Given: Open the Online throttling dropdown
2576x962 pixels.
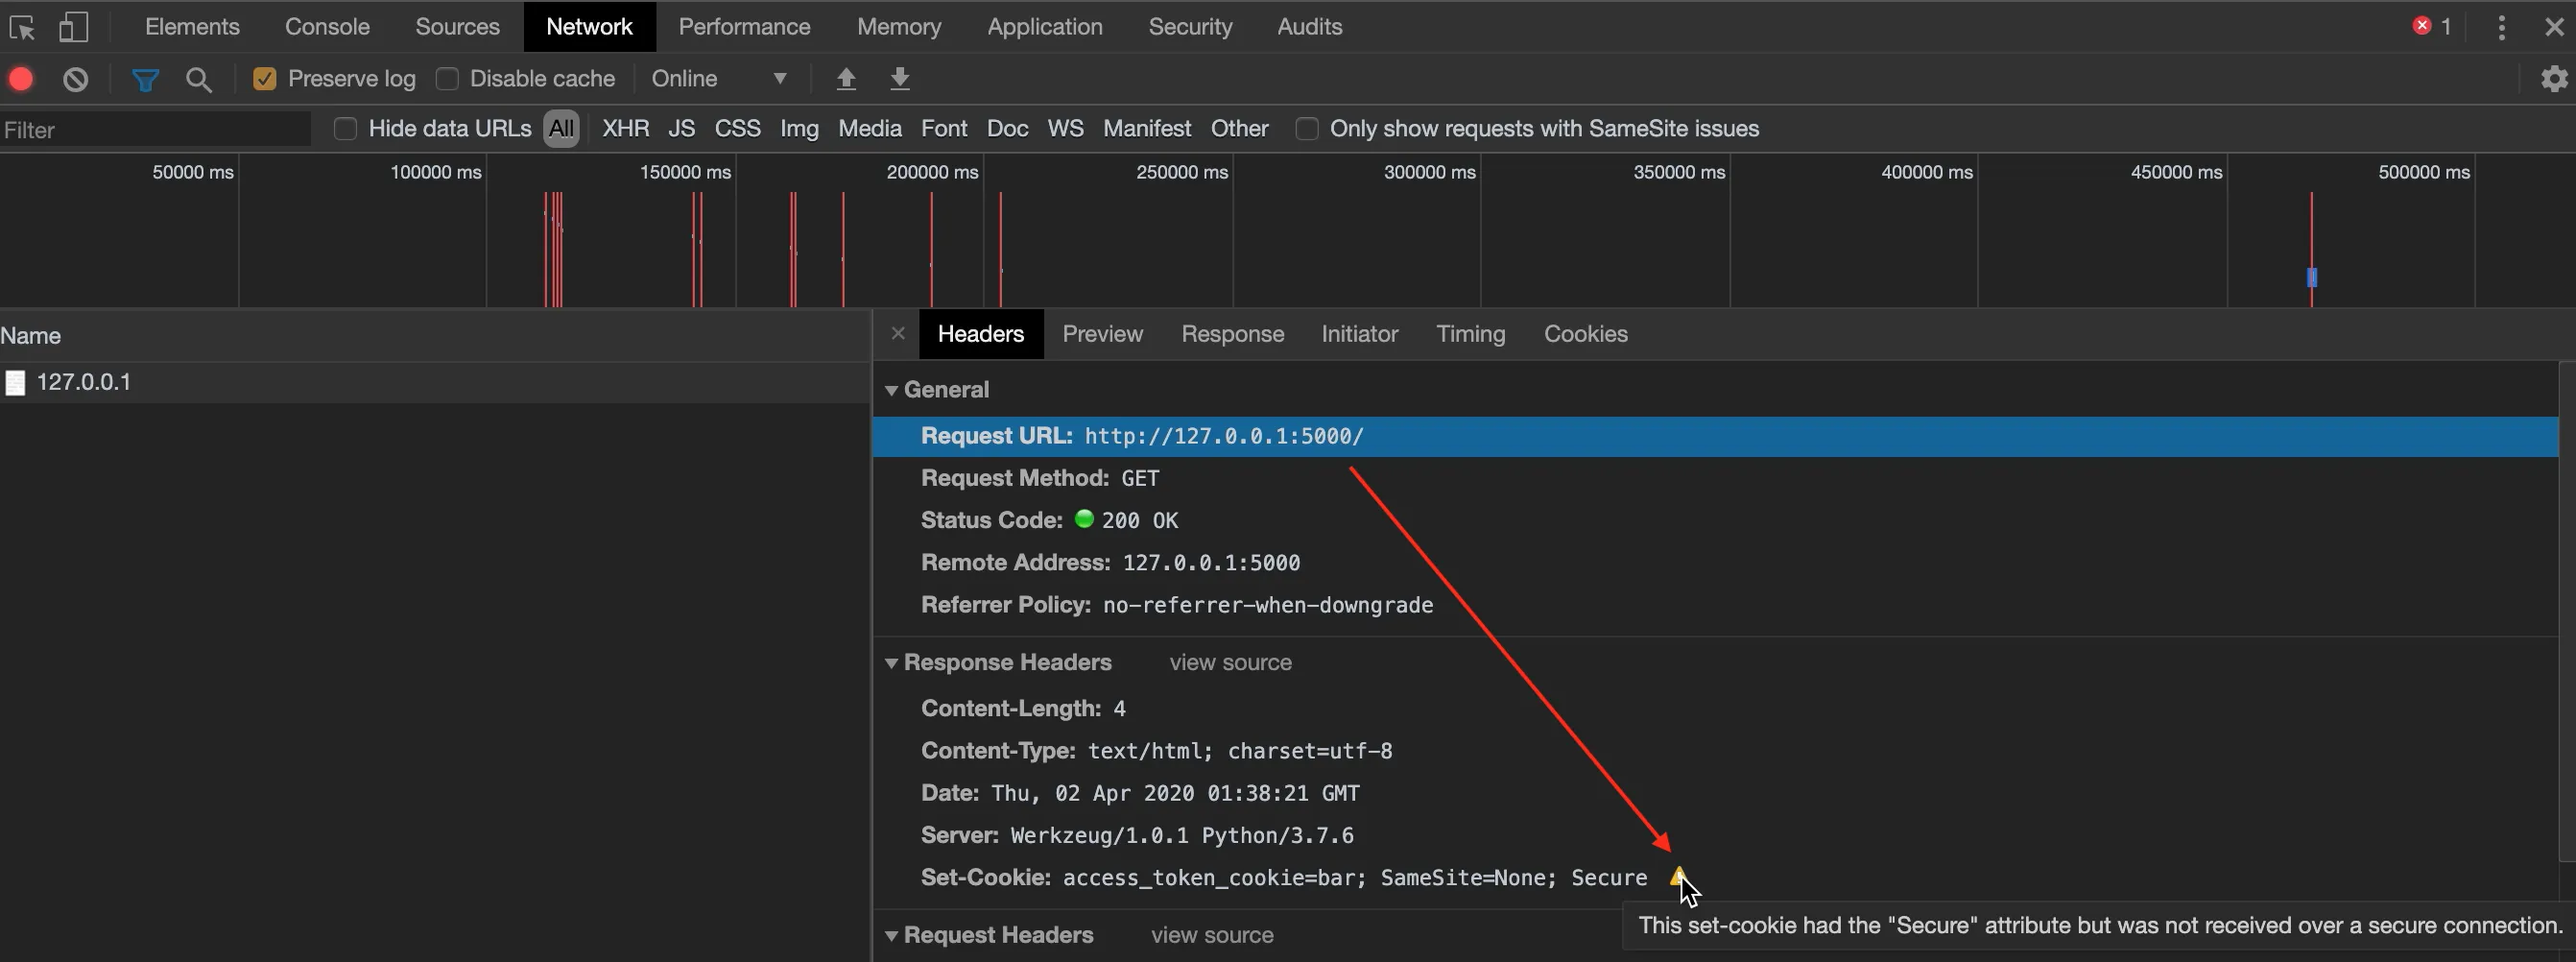Looking at the screenshot, I should [x=718, y=79].
